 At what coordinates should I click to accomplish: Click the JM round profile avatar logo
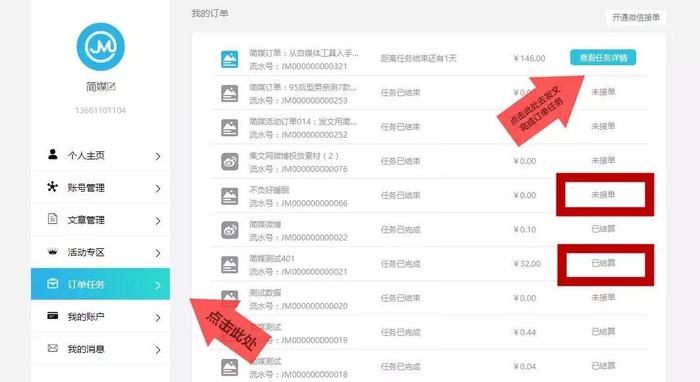click(x=100, y=47)
